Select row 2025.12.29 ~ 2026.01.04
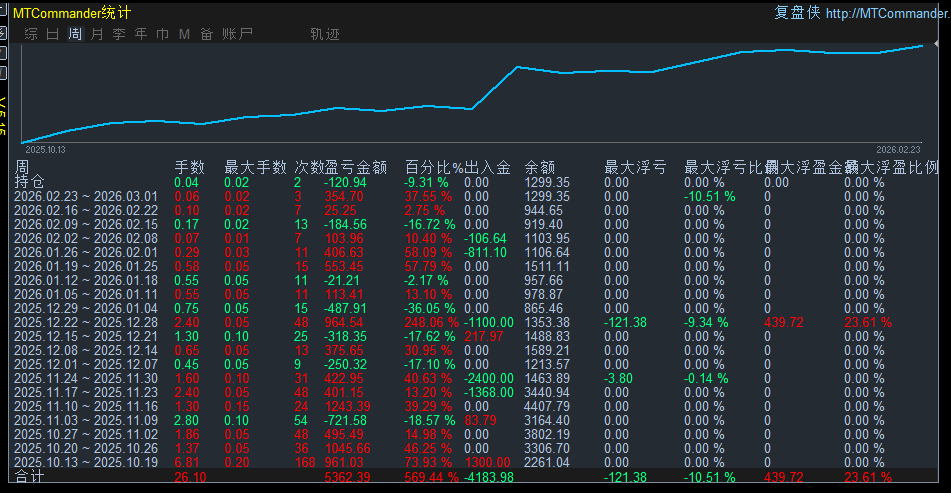The height and width of the screenshot is (493, 951). pyautogui.click(x=86, y=308)
